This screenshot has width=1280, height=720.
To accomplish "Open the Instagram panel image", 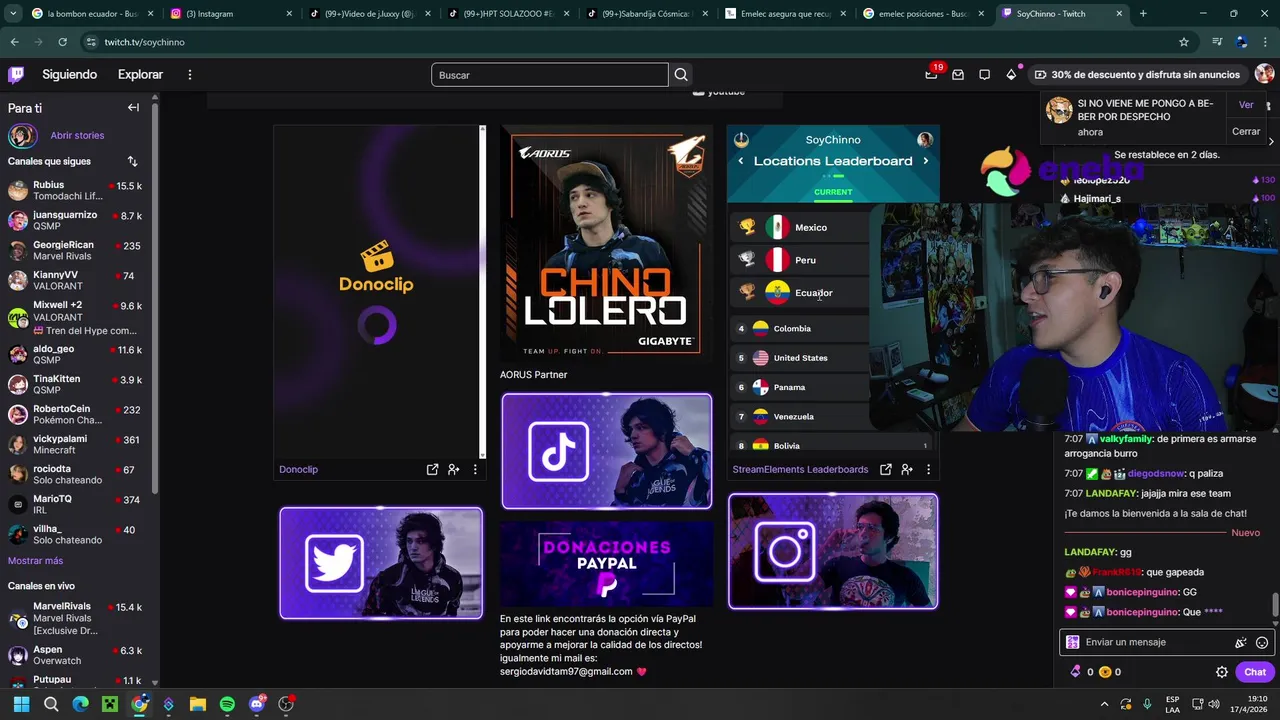I will pos(833,551).
